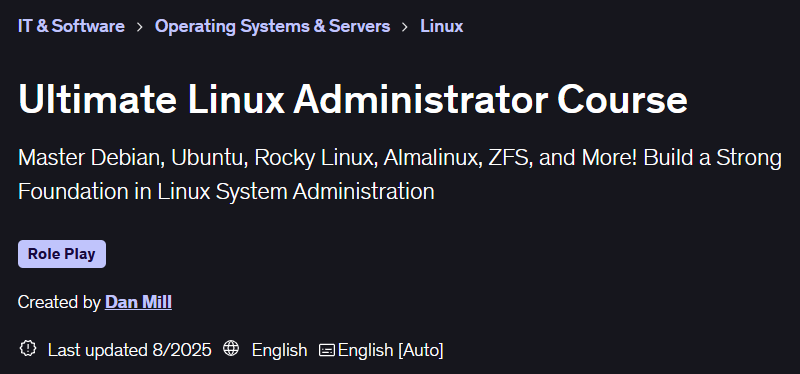Click the closed captions icon
The image size is (800, 374).
pos(327,351)
